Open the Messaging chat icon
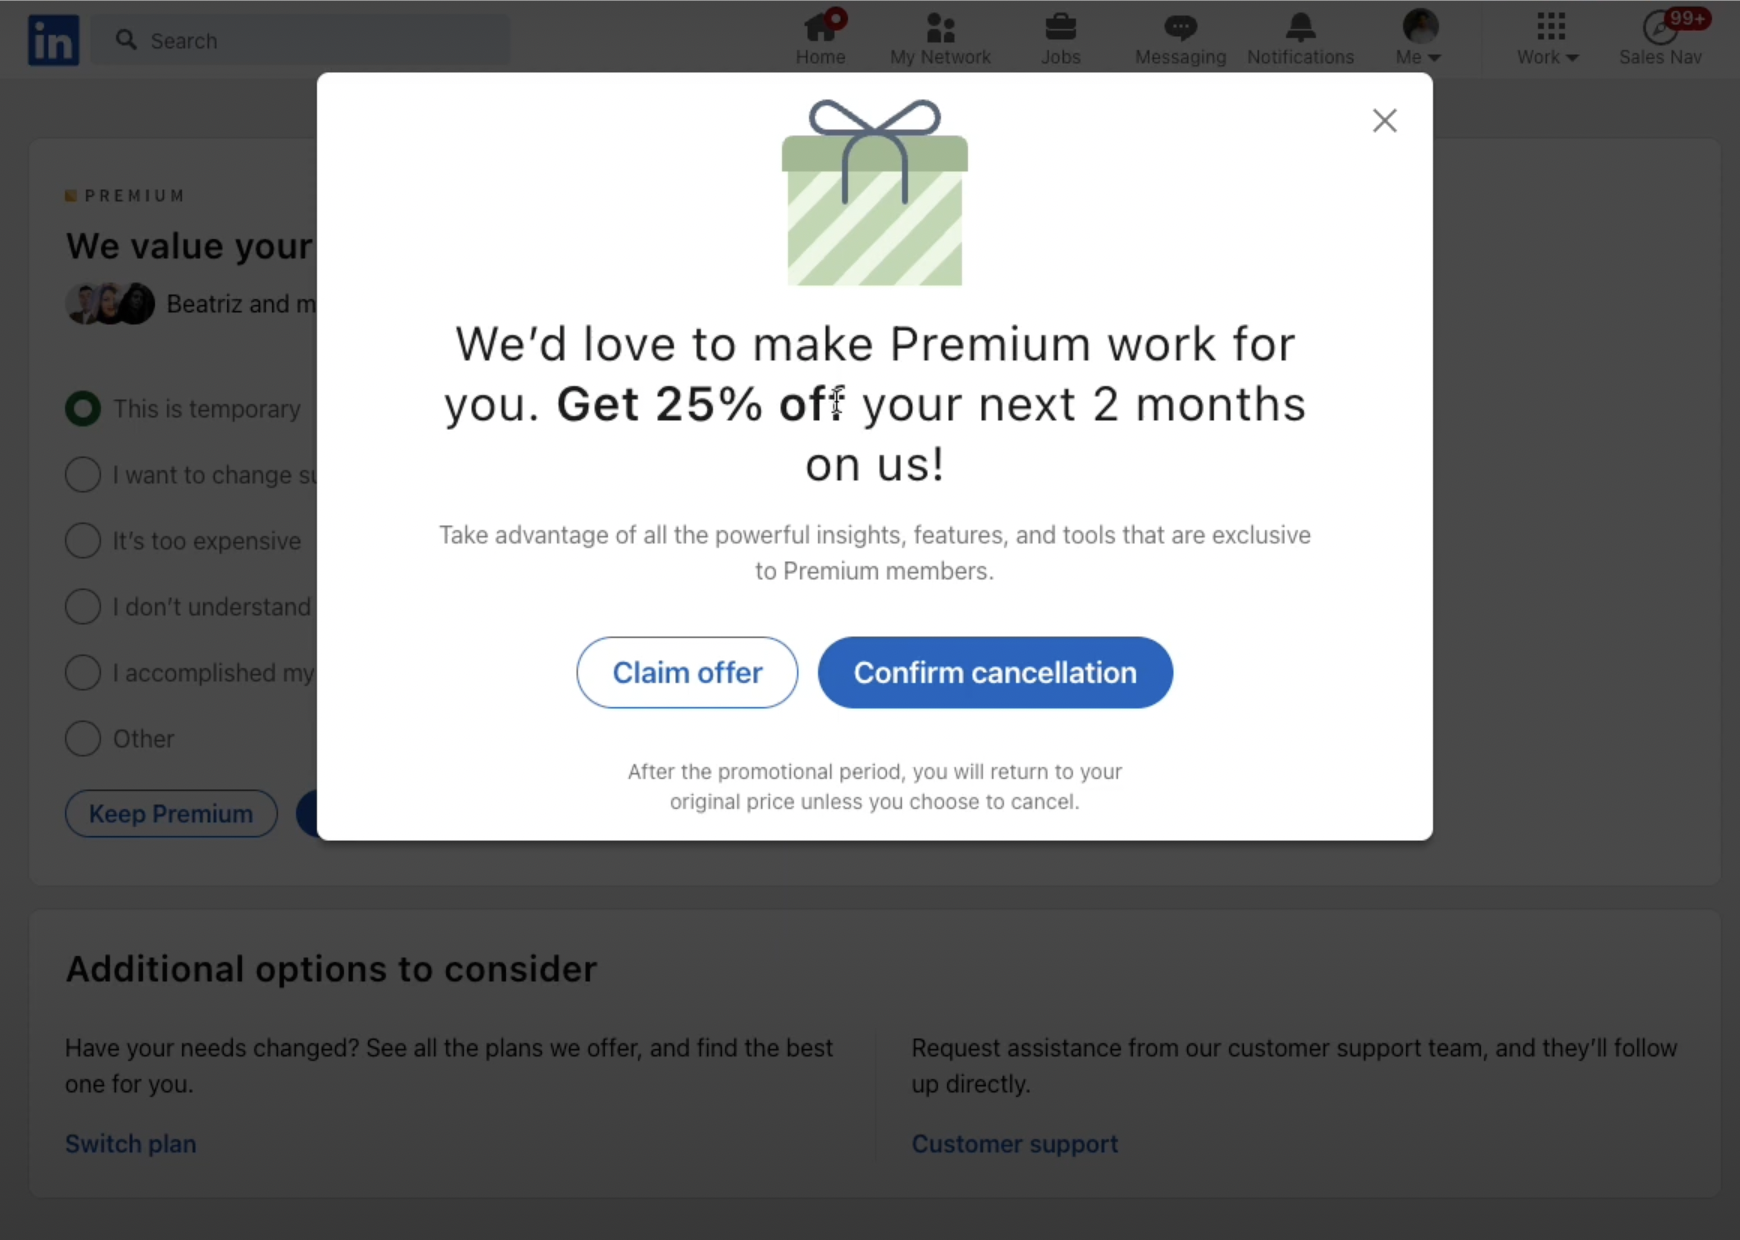The image size is (1740, 1240). click(x=1180, y=27)
